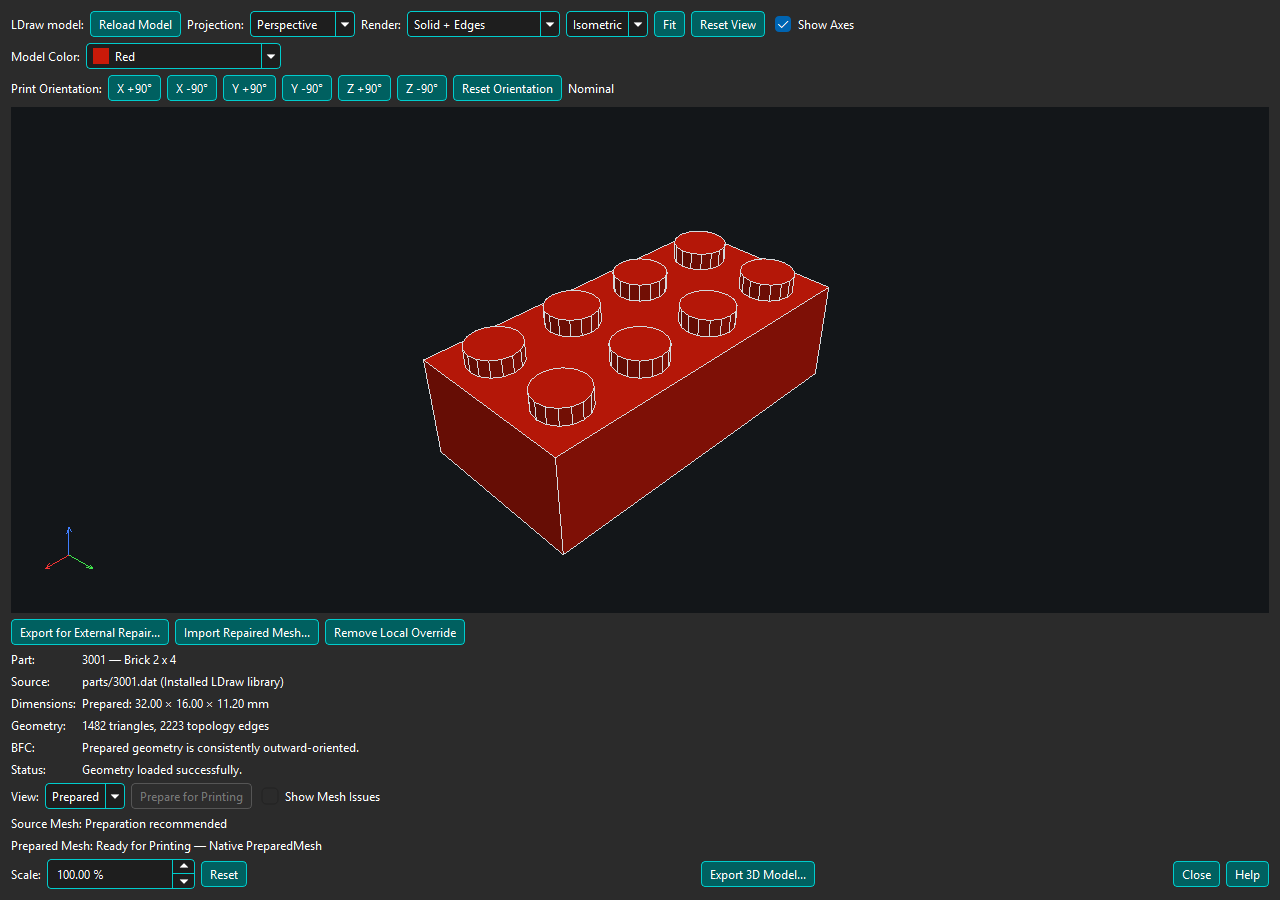This screenshot has height=900, width=1280.
Task: Click Export for External Repair
Action: [x=90, y=632]
